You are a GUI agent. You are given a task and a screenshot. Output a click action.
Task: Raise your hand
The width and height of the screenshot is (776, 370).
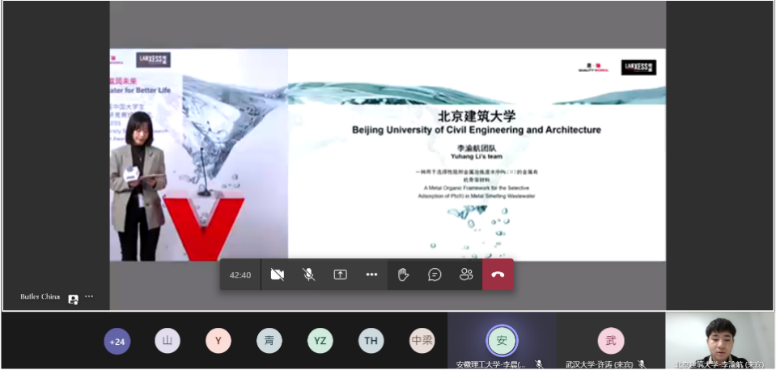(403, 275)
